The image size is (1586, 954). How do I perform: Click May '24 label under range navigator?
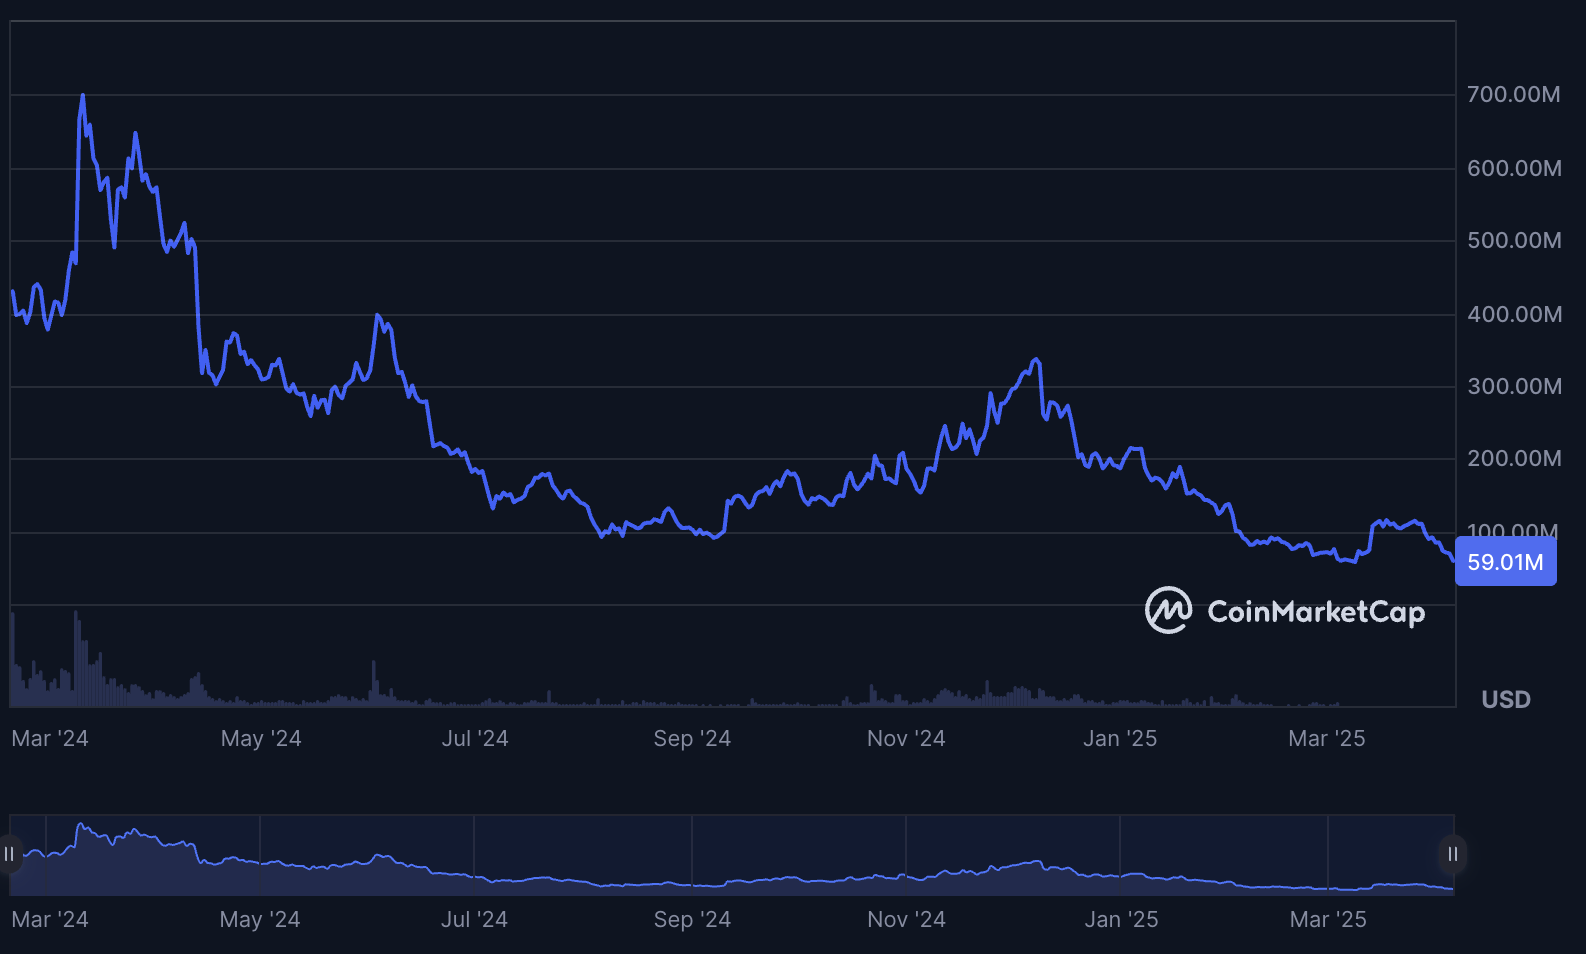coord(260,919)
